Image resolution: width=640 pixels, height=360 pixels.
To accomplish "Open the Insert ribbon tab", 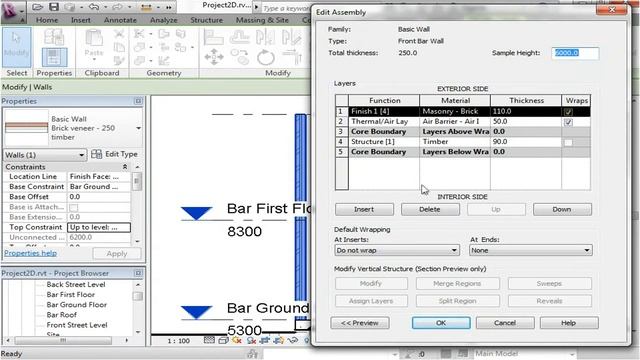I will [81, 20].
